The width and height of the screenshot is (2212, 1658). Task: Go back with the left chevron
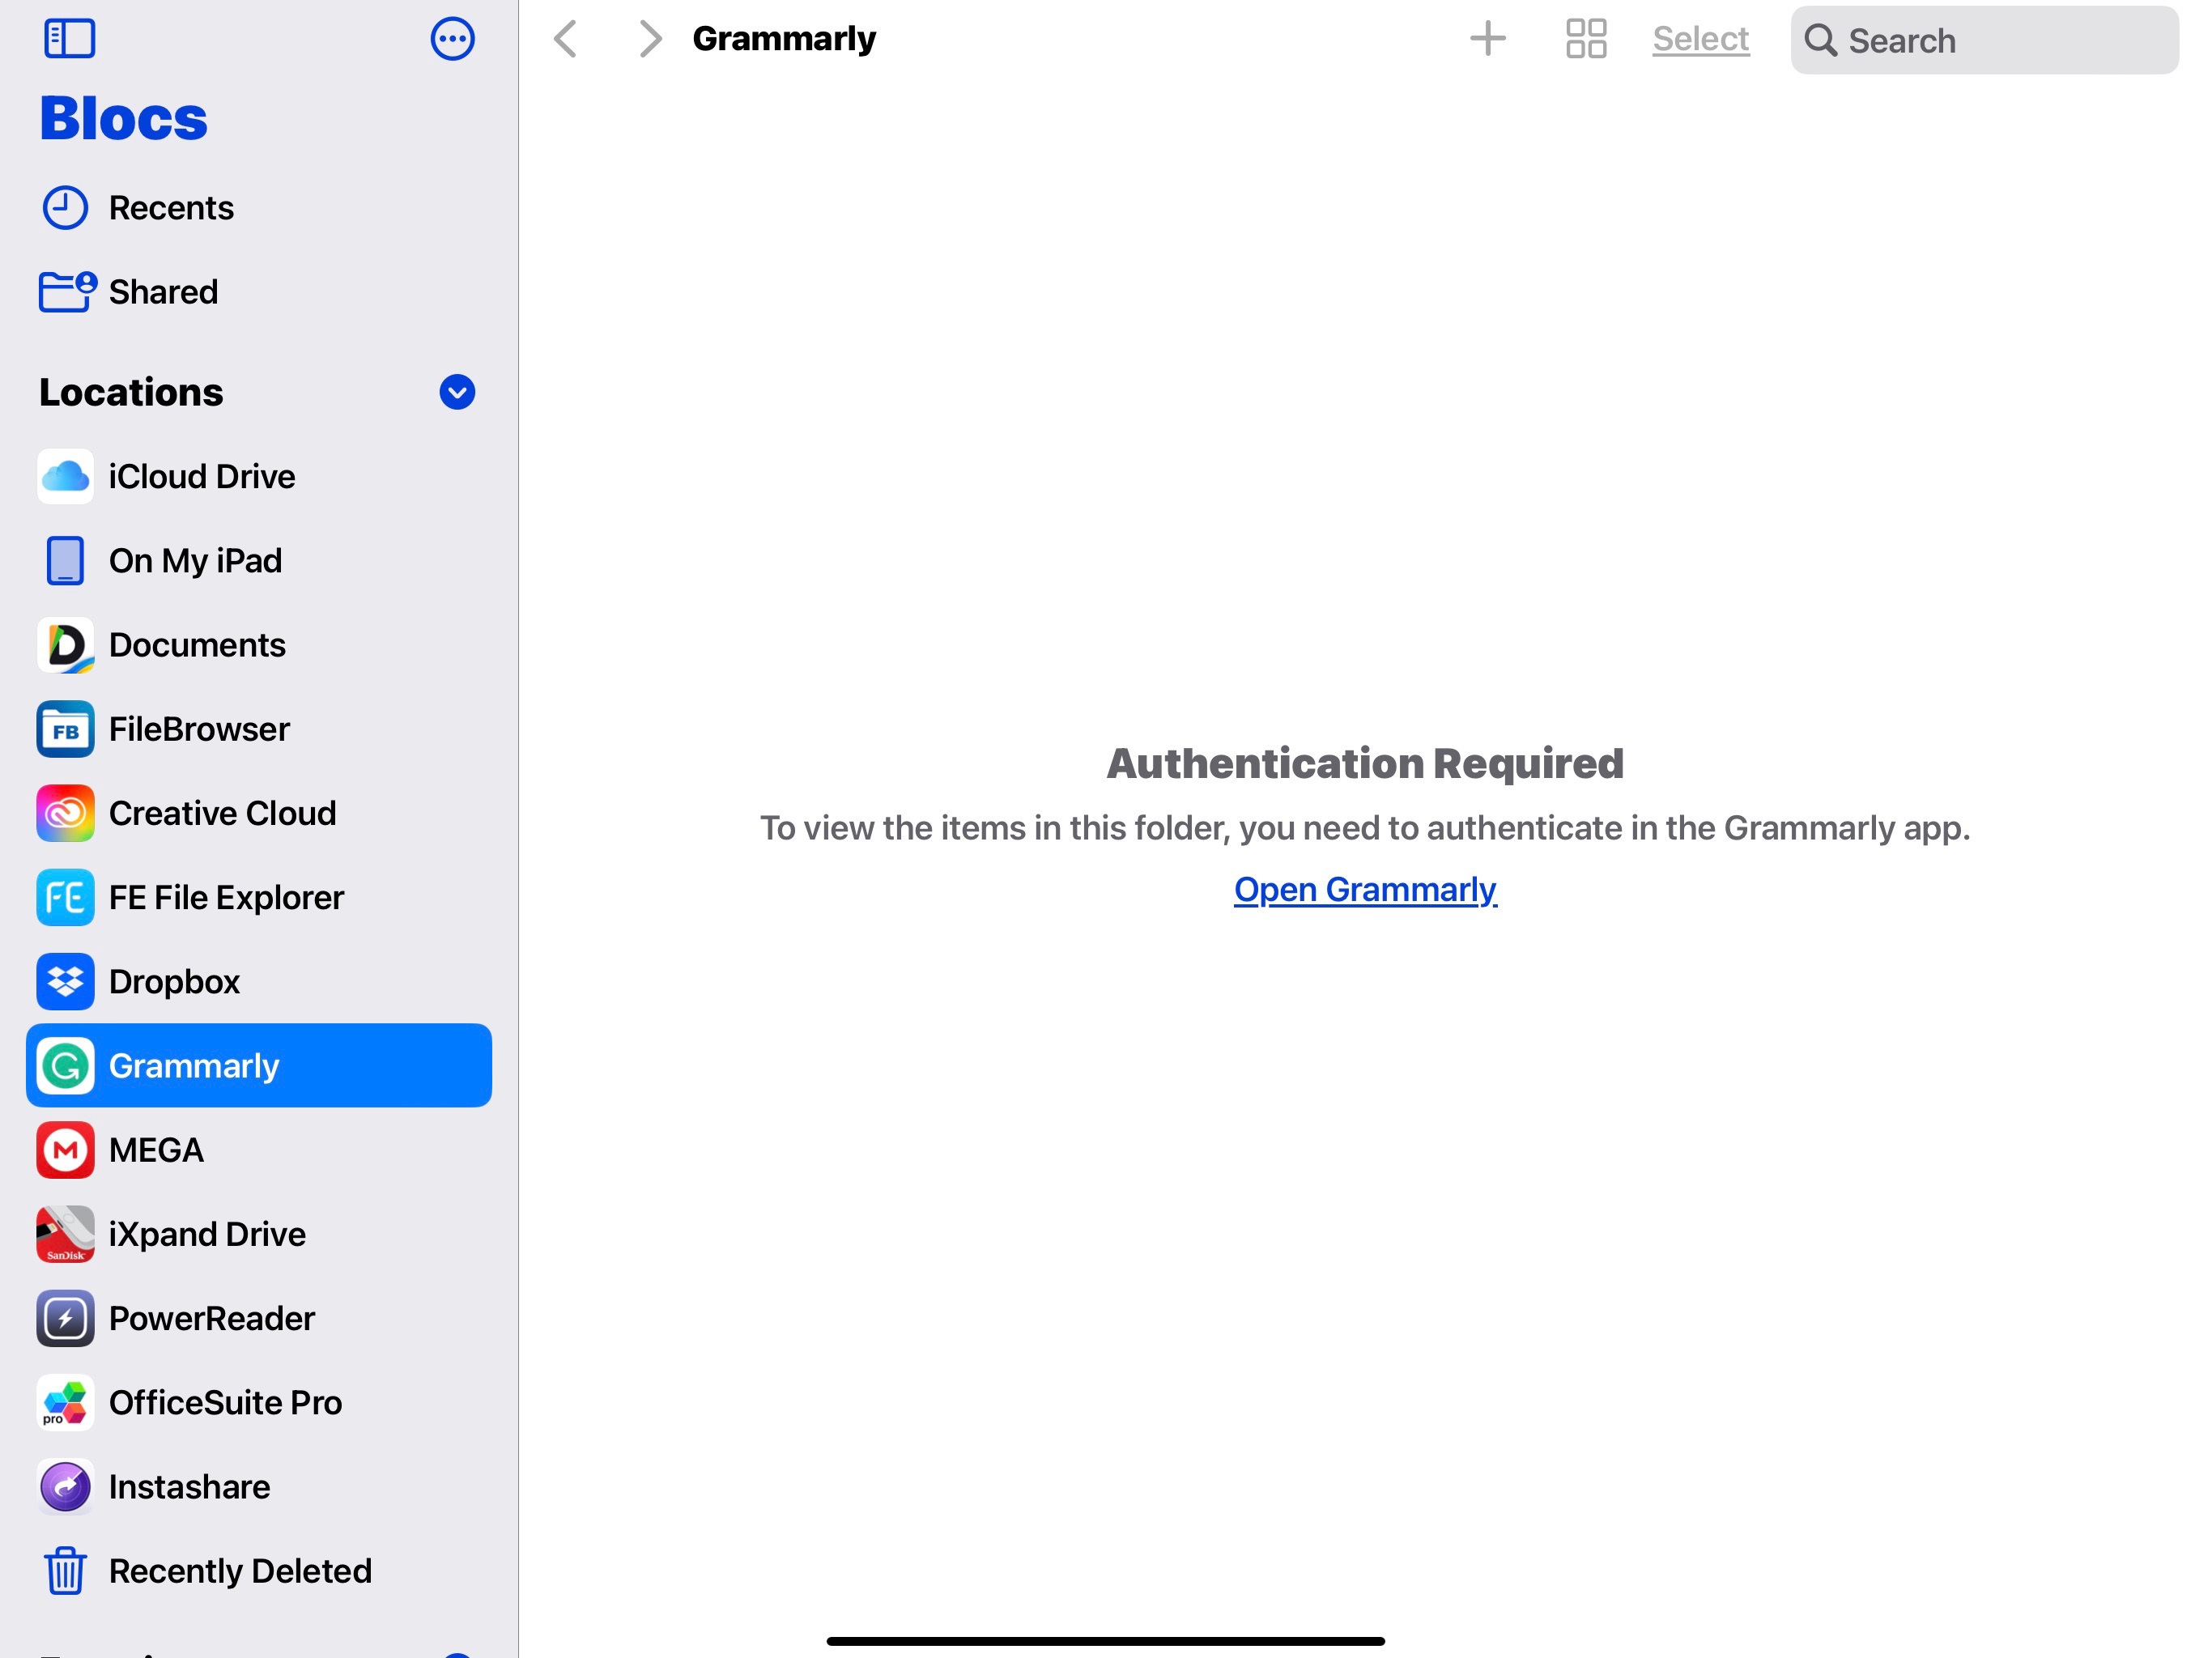[x=566, y=39]
